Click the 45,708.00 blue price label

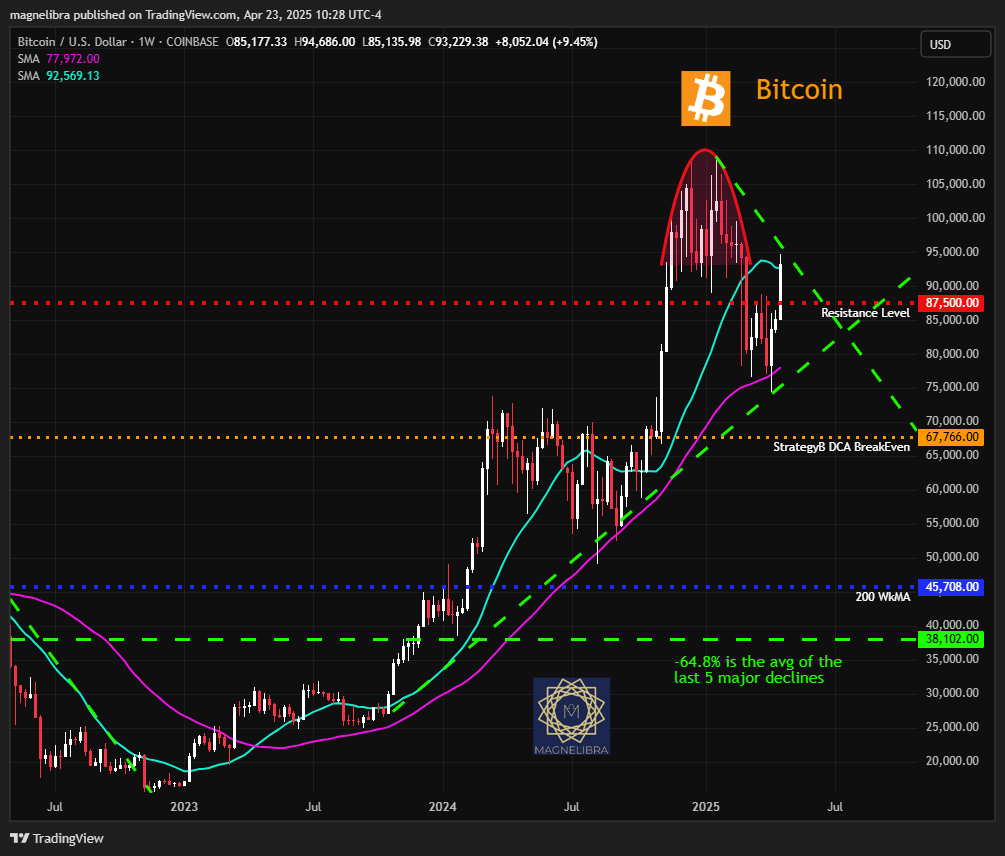click(x=951, y=587)
